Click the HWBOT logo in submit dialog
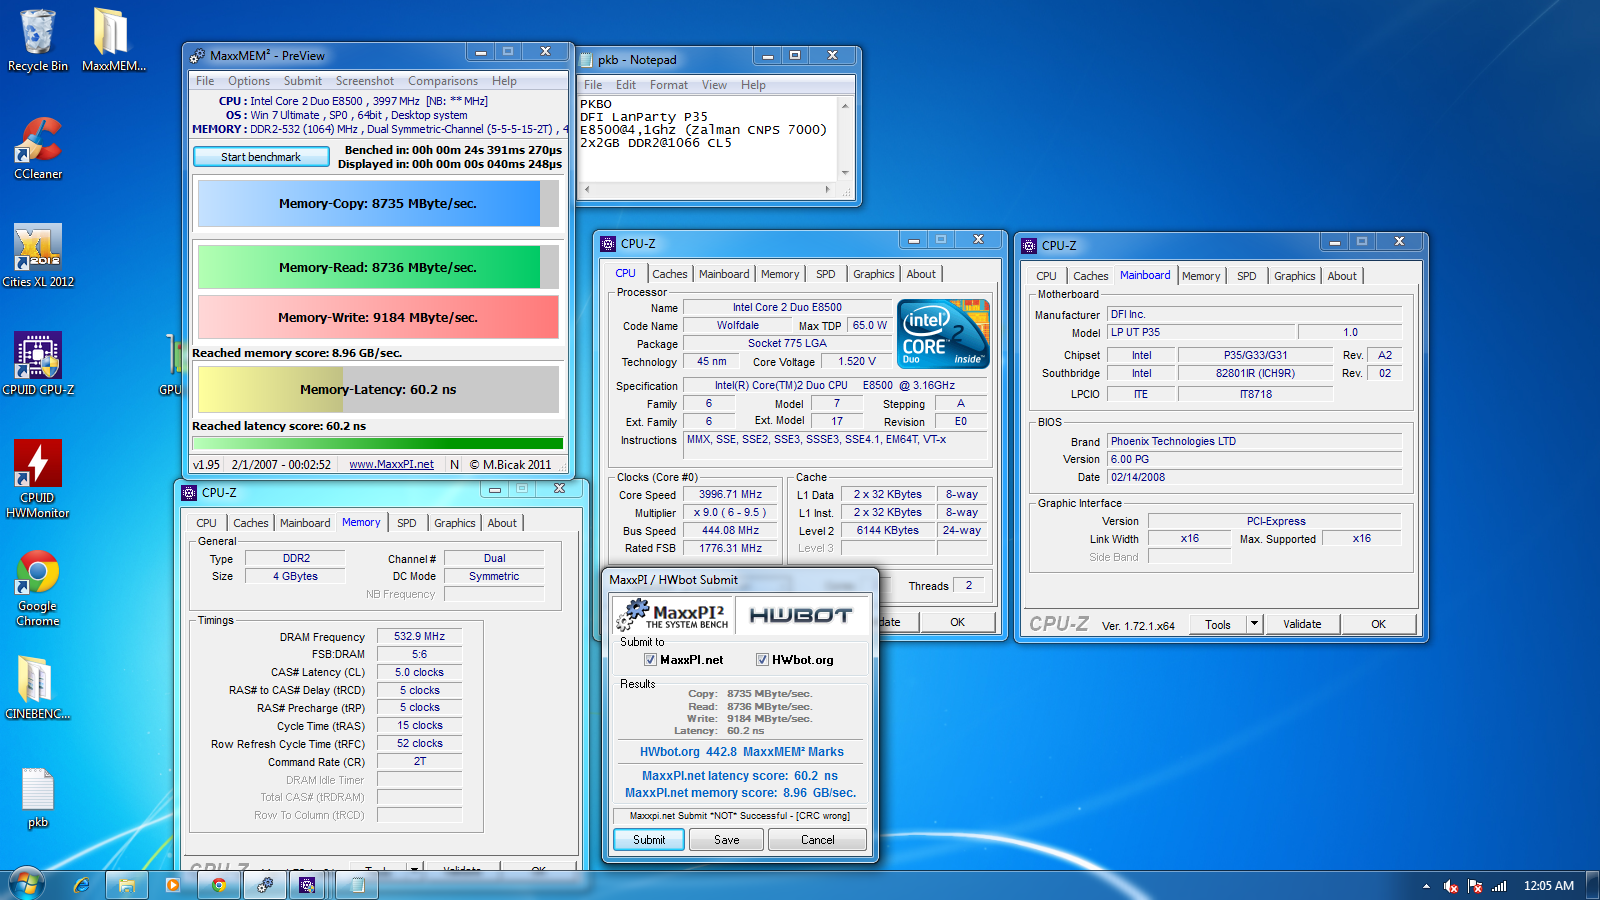 click(x=801, y=616)
